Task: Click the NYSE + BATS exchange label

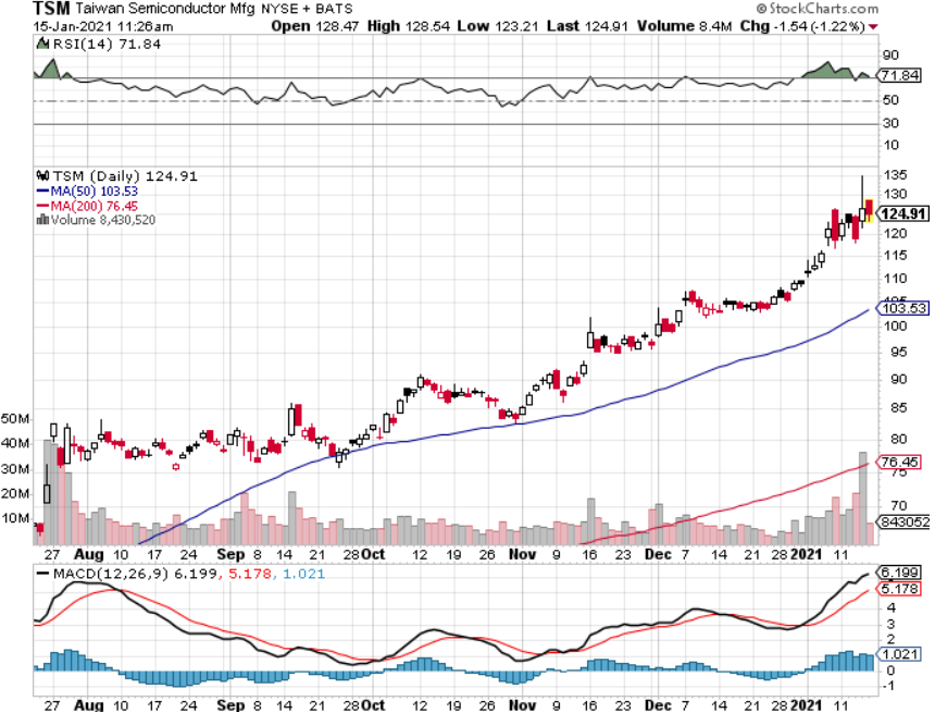Action: coord(307,10)
